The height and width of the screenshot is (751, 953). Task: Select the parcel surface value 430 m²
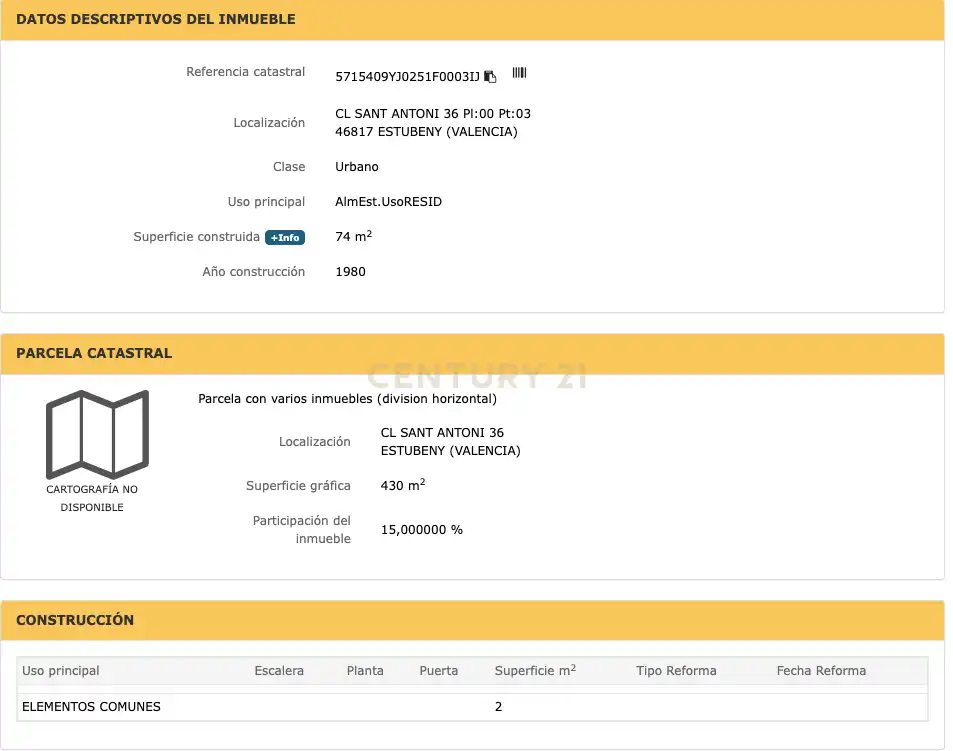(403, 485)
